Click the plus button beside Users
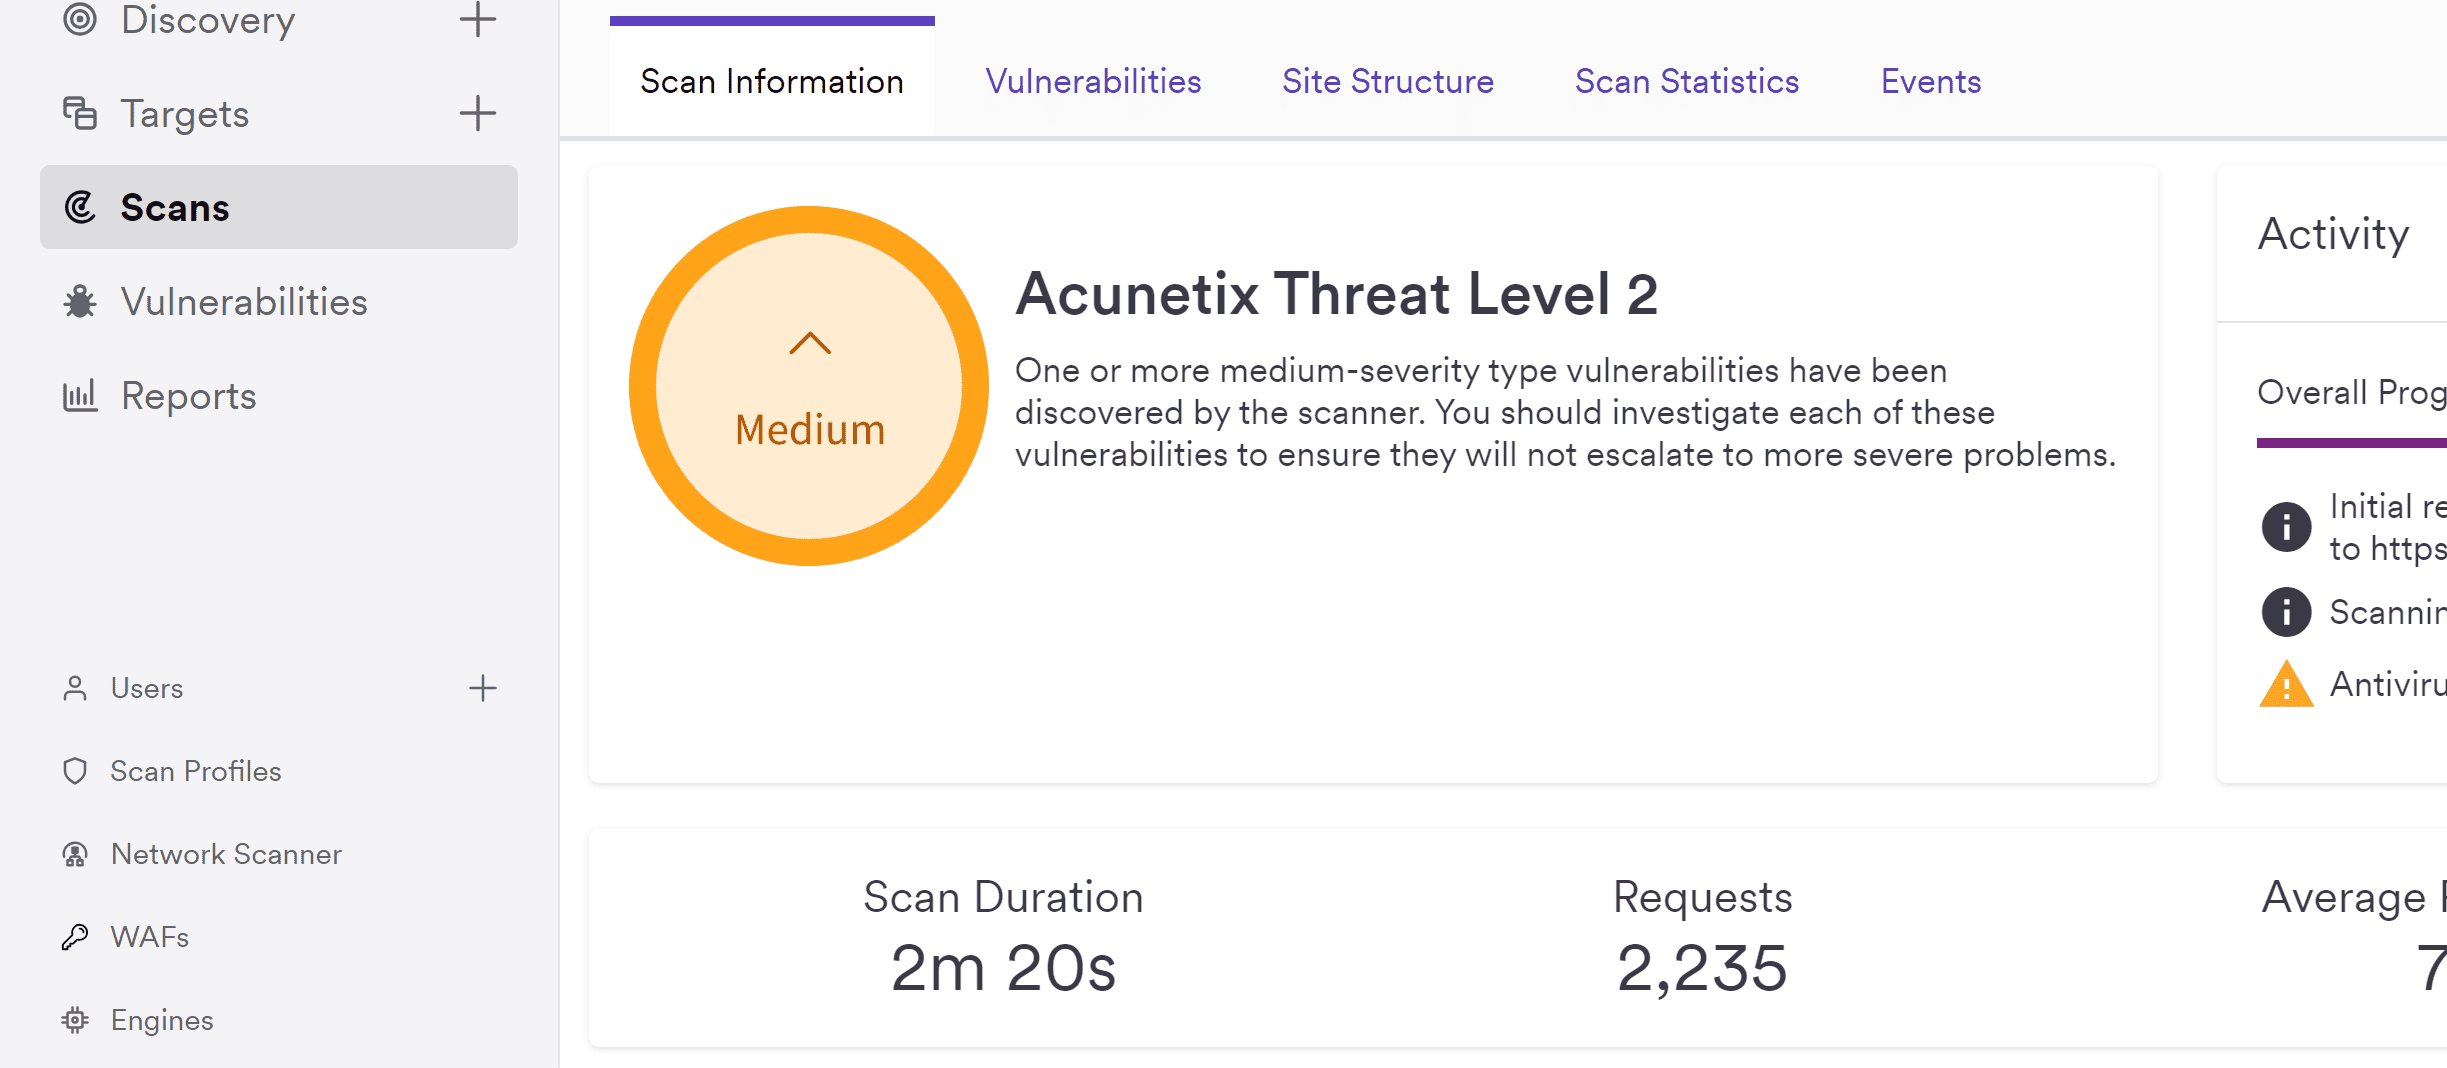The width and height of the screenshot is (2447, 1068). coord(483,688)
